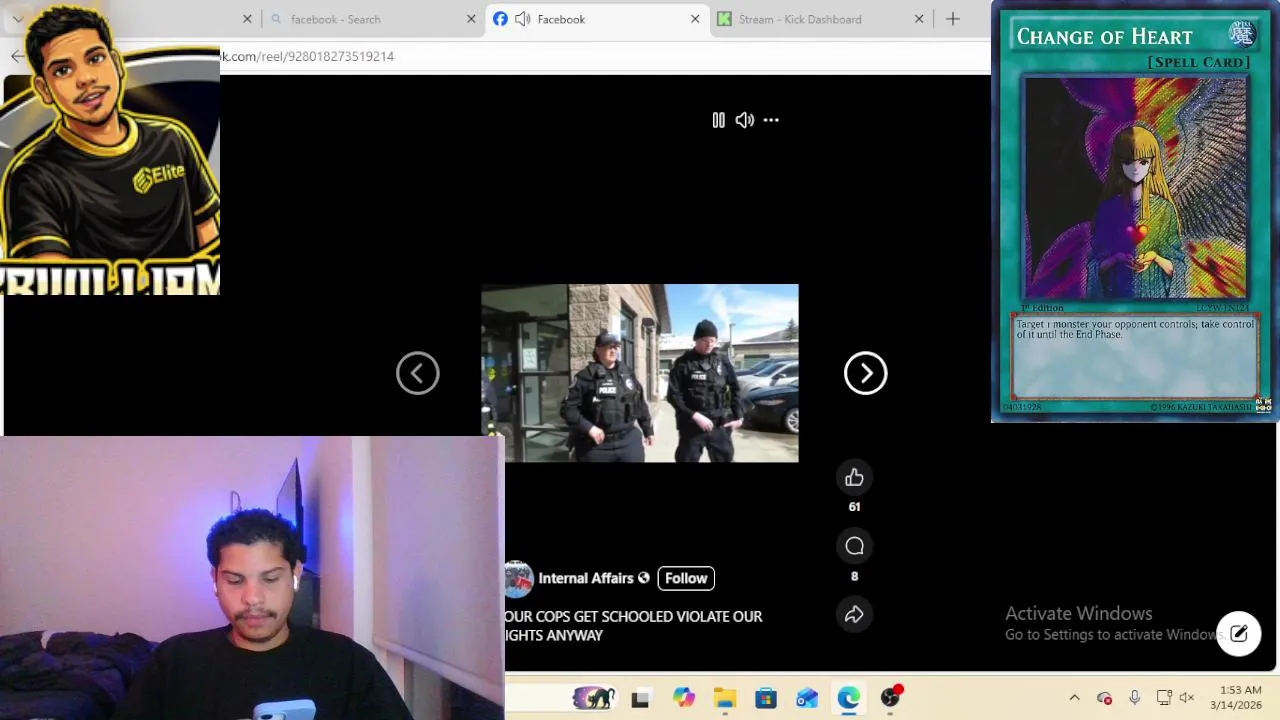1280x720 pixels.
Task: Click the 8 comments count
Action: point(854,576)
